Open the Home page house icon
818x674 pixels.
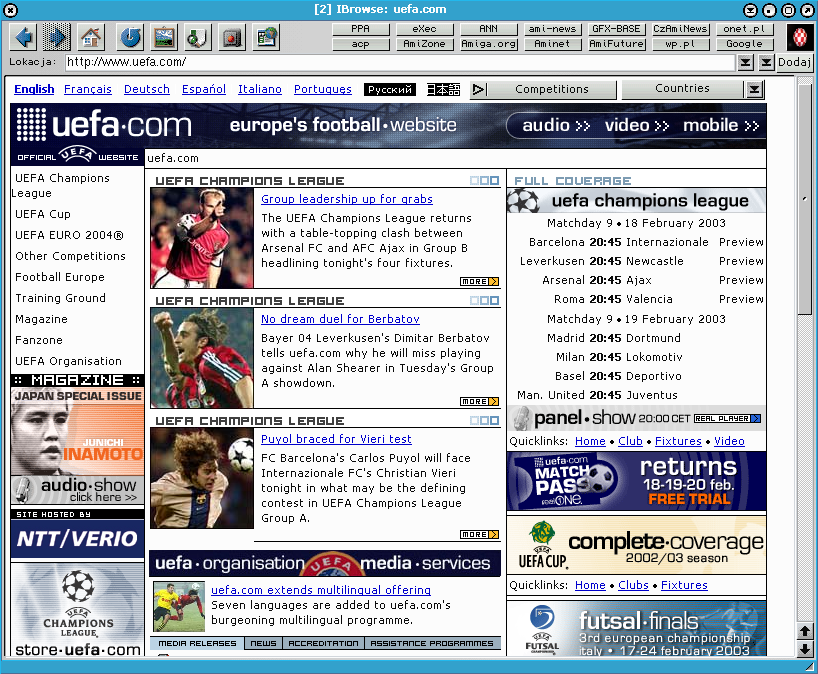[91, 37]
